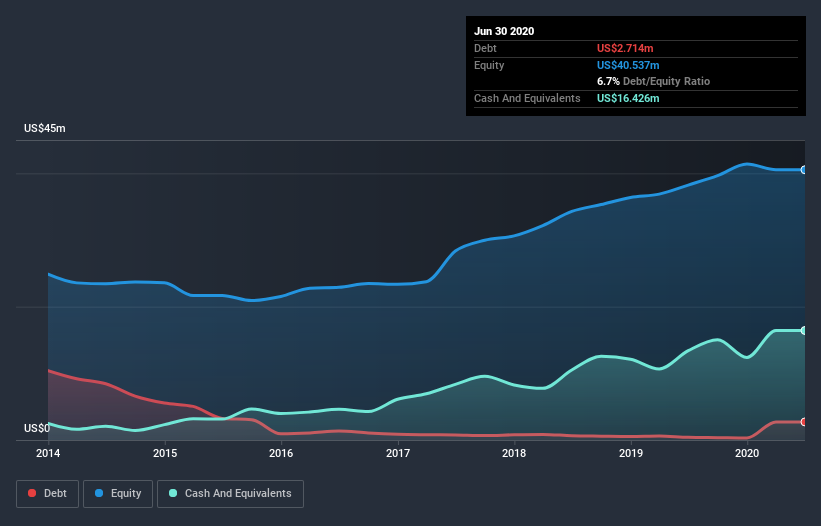Click the US$45m y-axis label
The height and width of the screenshot is (526, 821).
[45, 128]
